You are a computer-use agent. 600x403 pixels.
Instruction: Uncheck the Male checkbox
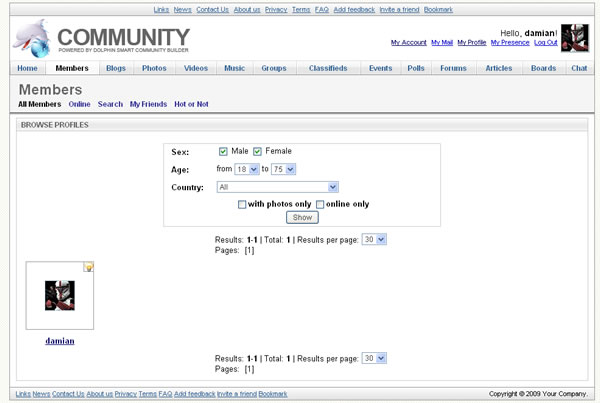point(223,151)
